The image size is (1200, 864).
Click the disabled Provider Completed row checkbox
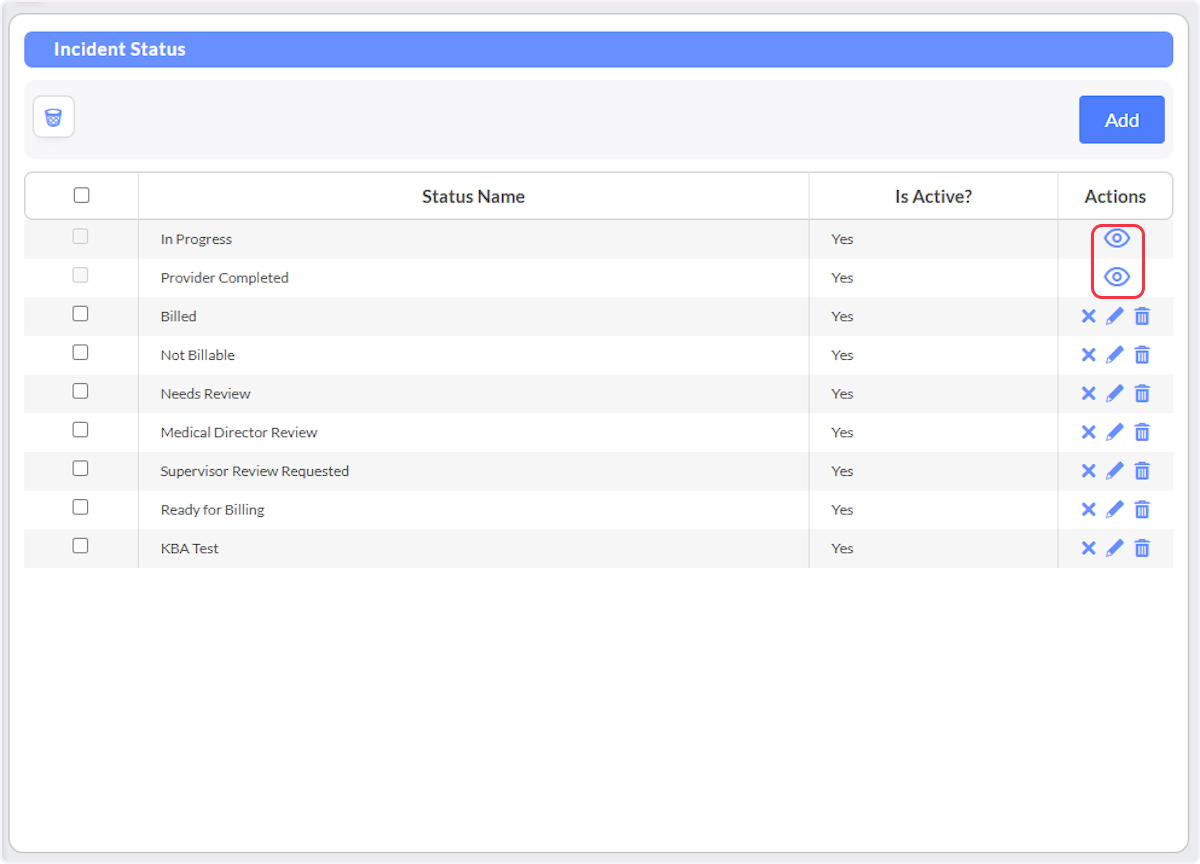click(81, 275)
